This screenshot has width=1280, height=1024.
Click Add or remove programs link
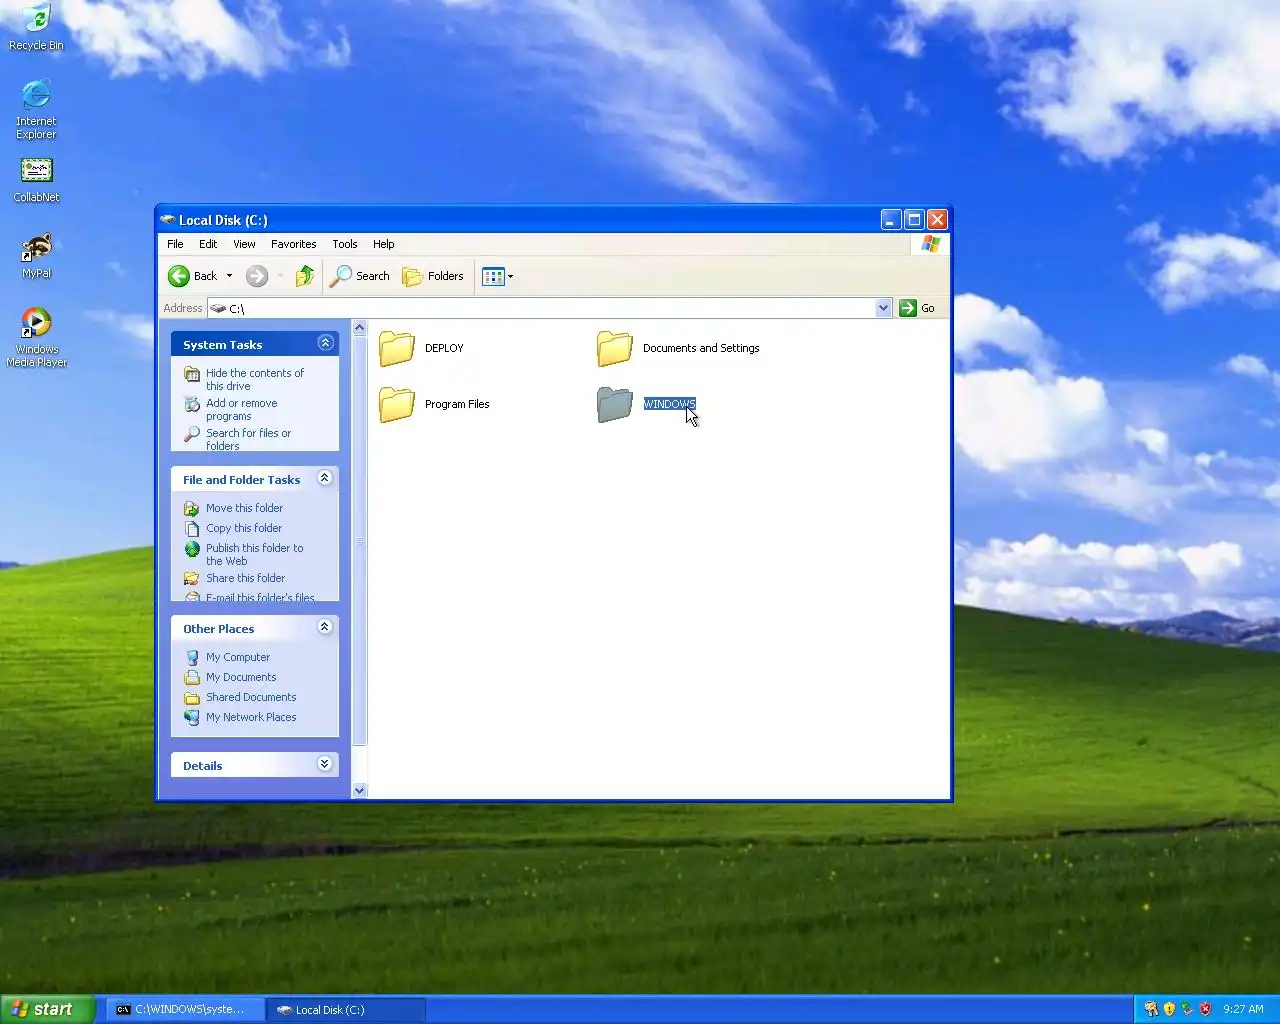(x=242, y=409)
